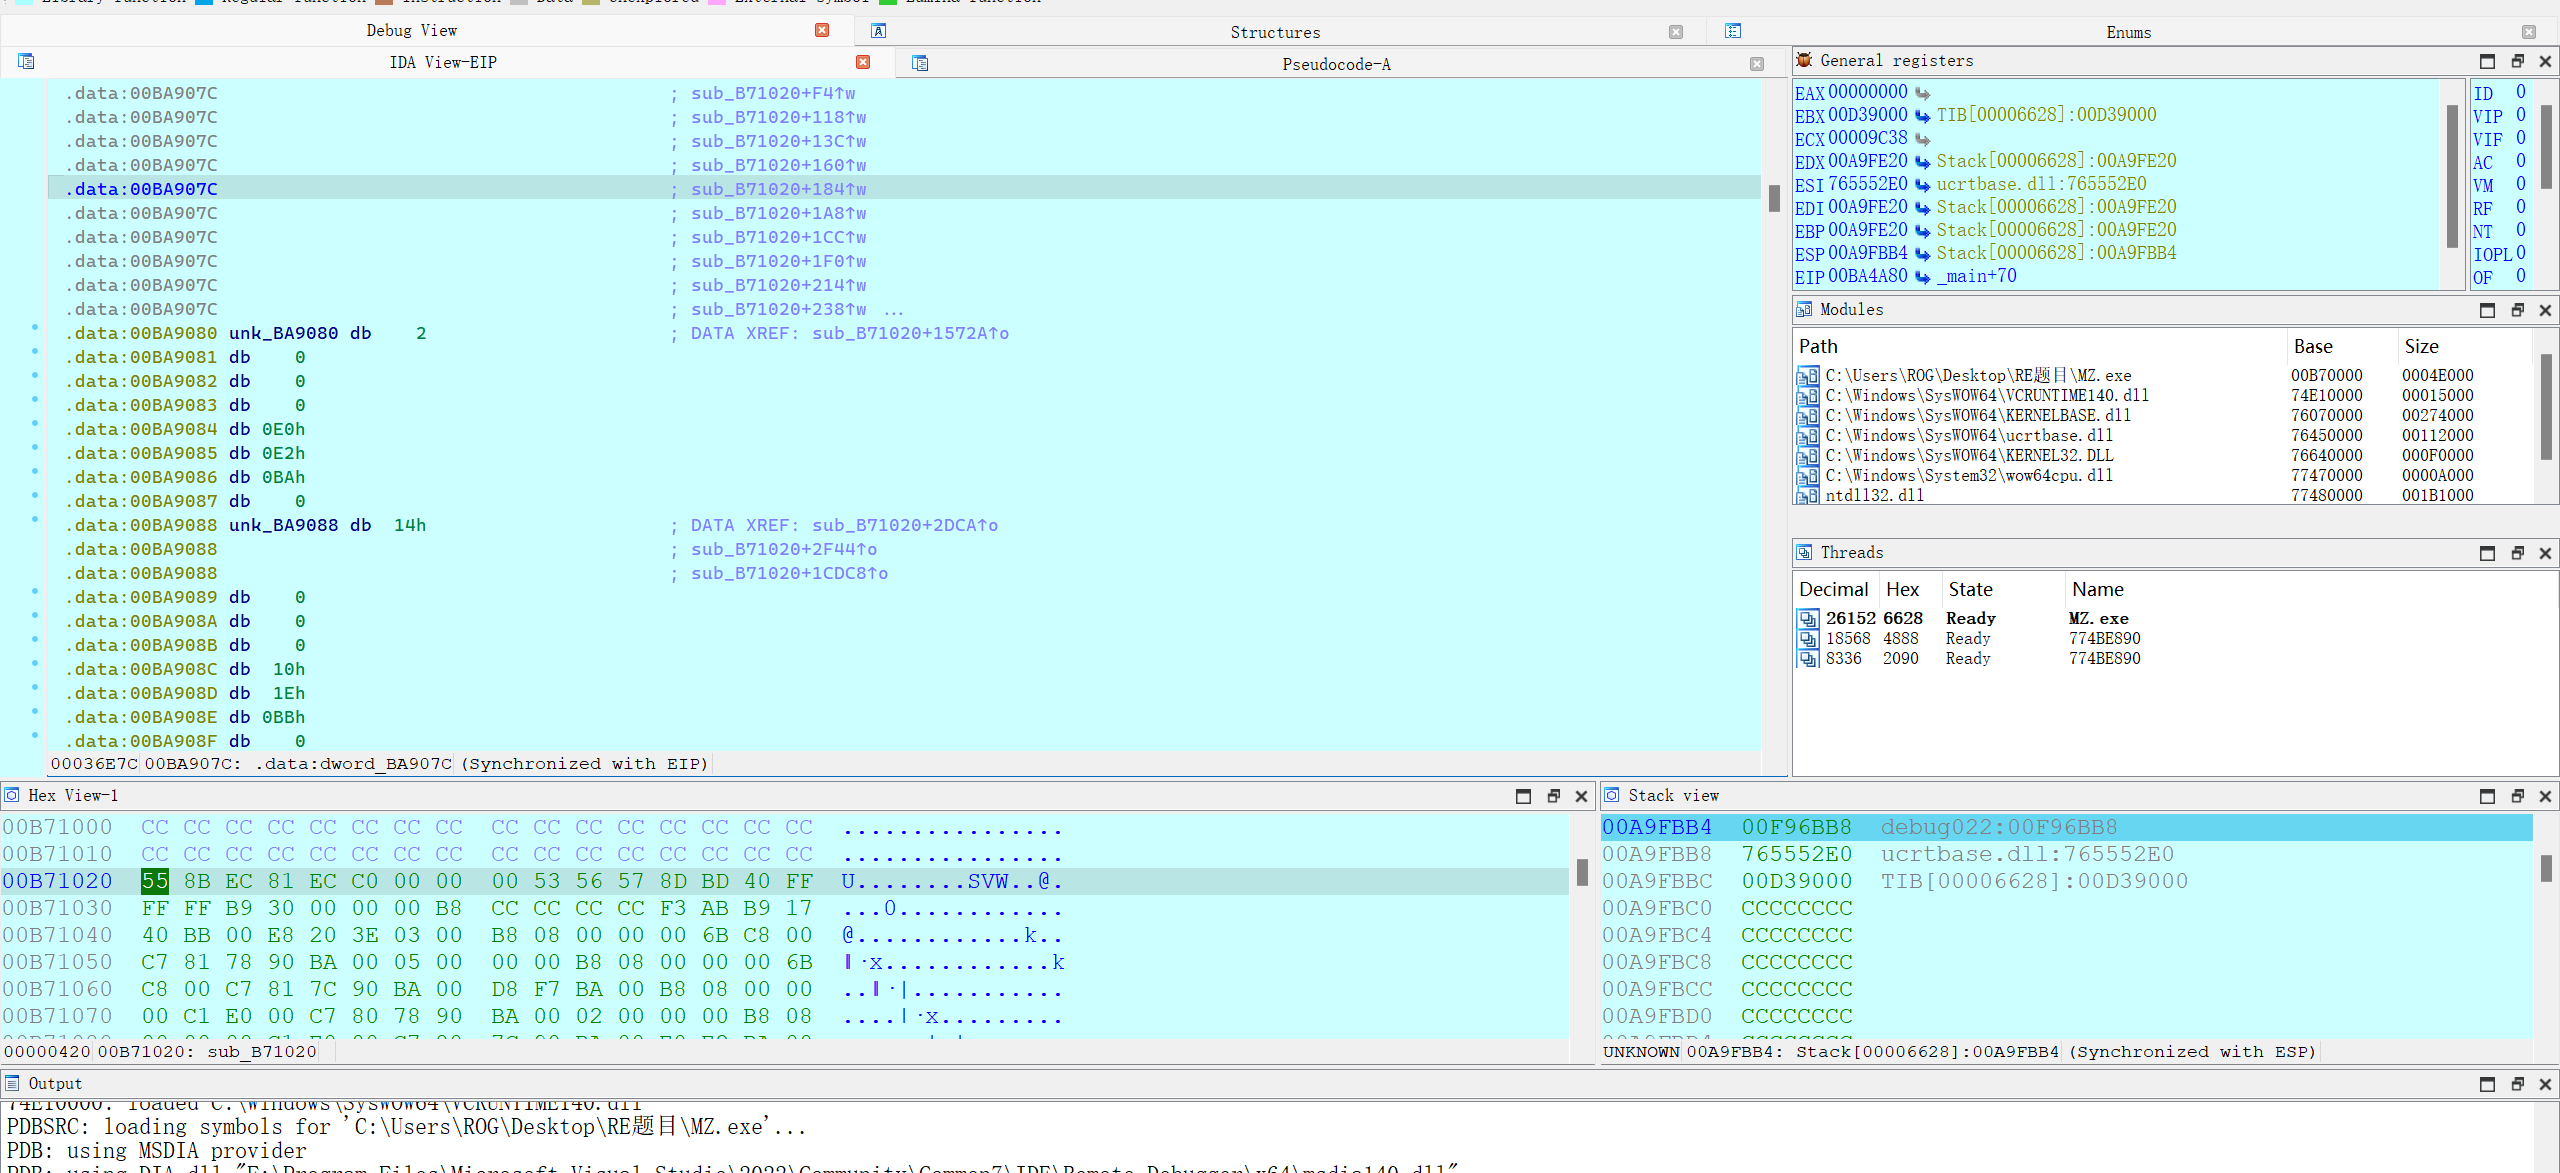2560x1173 pixels.
Task: Close the Structures tab
Action: coord(1676,32)
